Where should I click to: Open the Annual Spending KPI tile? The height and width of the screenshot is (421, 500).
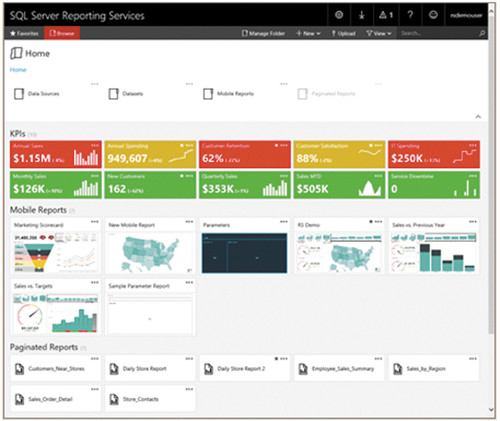pyautogui.click(x=150, y=154)
